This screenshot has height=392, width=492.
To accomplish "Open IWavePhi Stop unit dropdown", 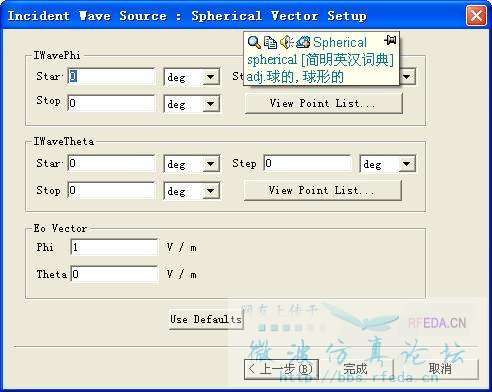I will pyautogui.click(x=210, y=104).
